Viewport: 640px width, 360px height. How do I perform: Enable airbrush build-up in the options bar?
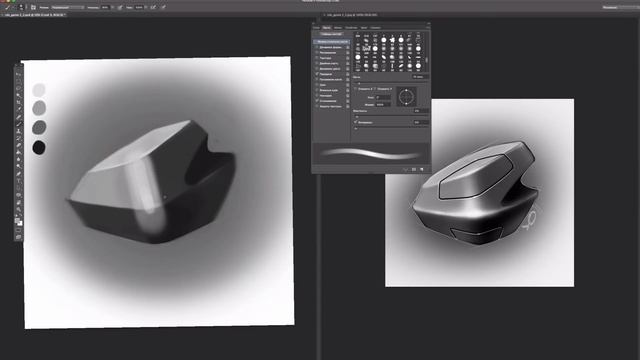tap(154, 7)
